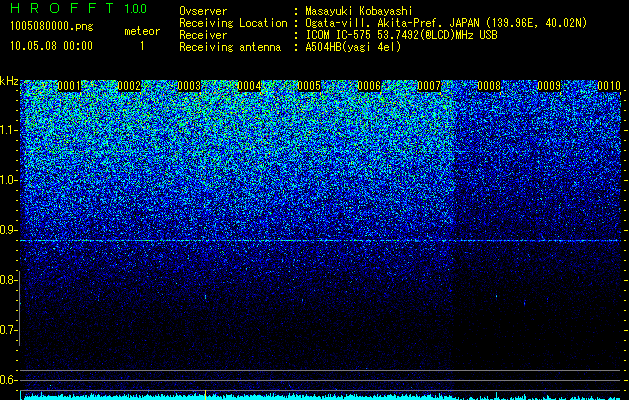The width and height of the screenshot is (629, 400).
Task: Click the 0.9 frequency axis label
Action: click(x=8, y=230)
